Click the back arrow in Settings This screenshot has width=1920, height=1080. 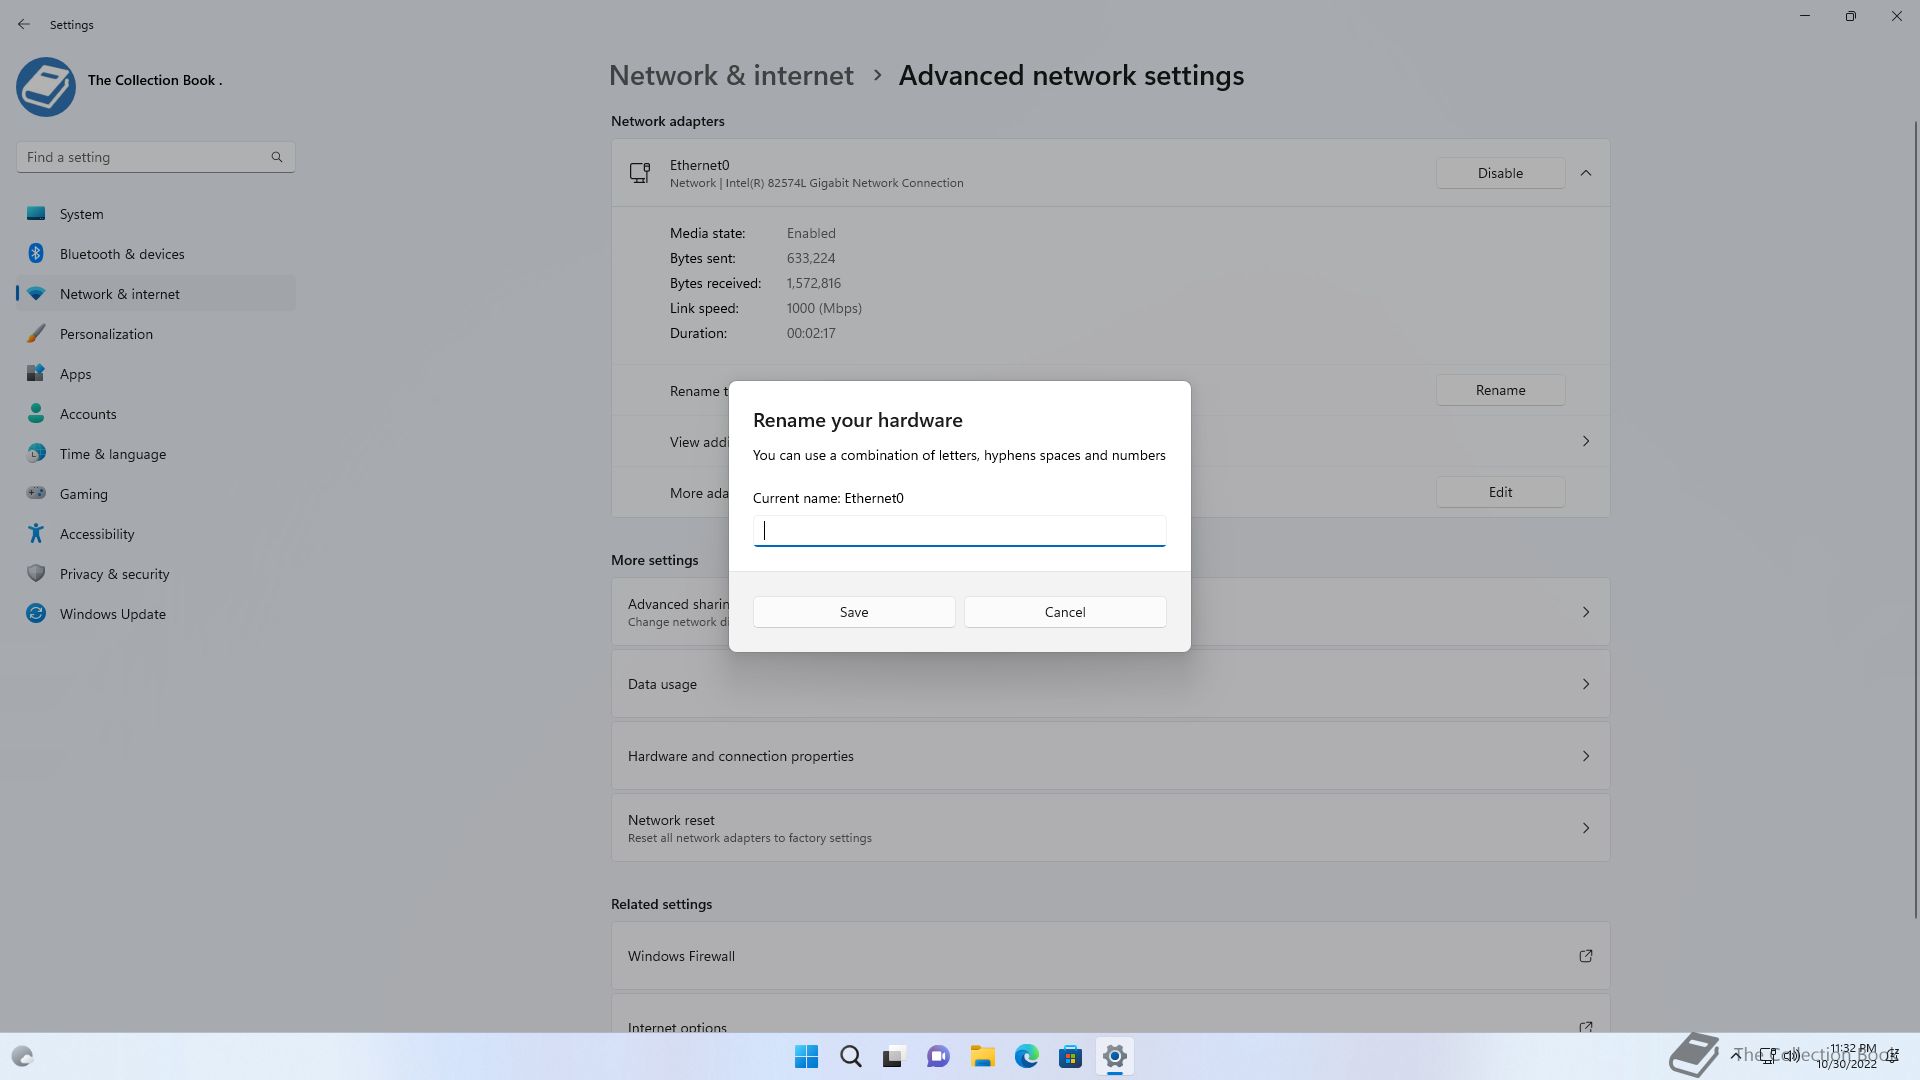coord(24,24)
